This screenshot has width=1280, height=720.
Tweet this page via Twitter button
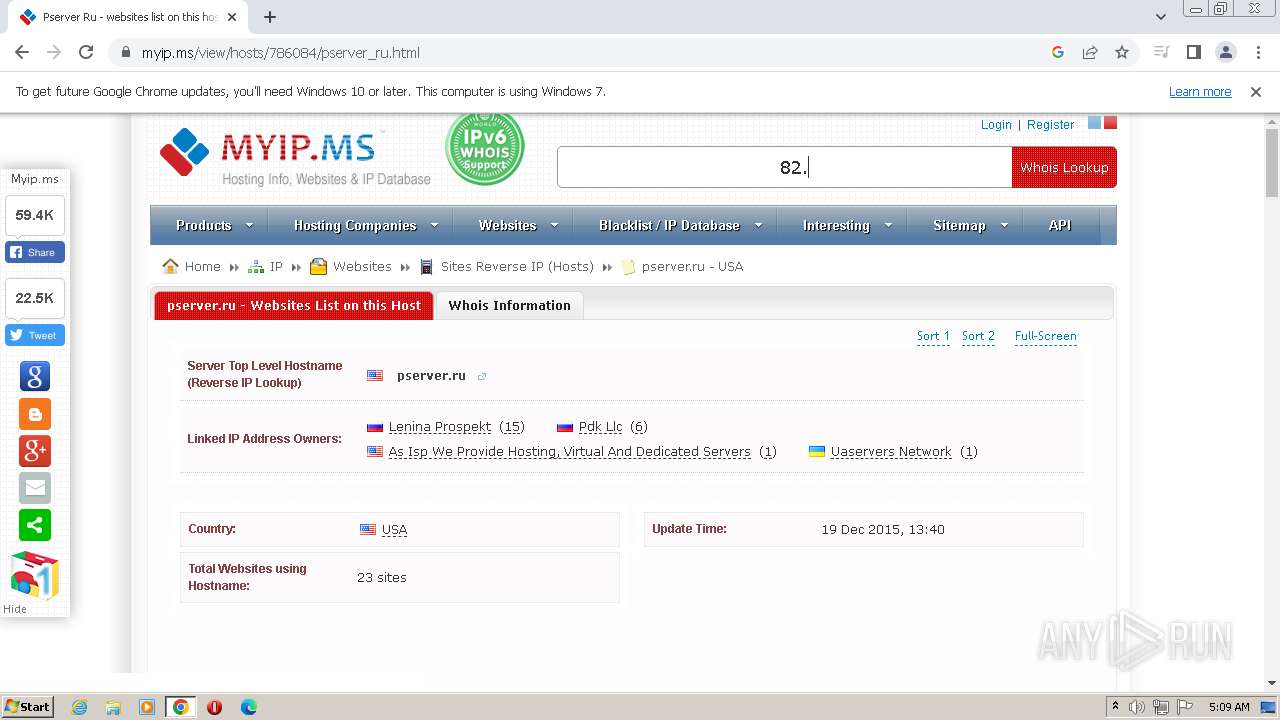tap(35, 335)
